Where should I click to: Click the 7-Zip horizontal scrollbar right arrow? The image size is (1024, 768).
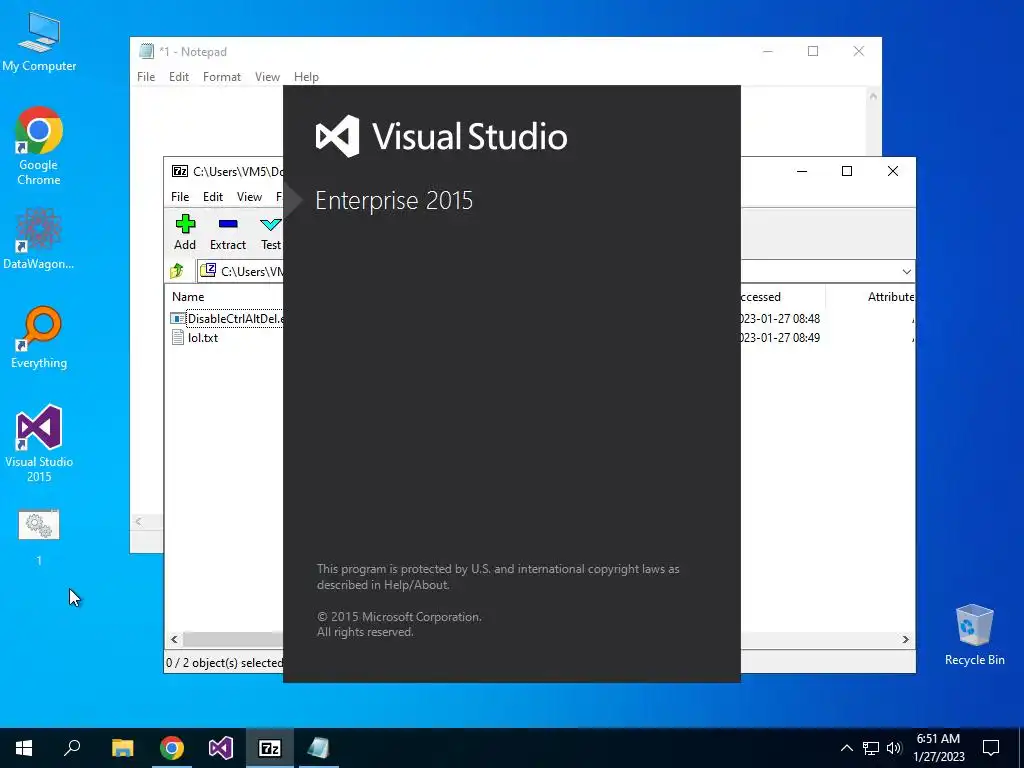click(x=906, y=639)
